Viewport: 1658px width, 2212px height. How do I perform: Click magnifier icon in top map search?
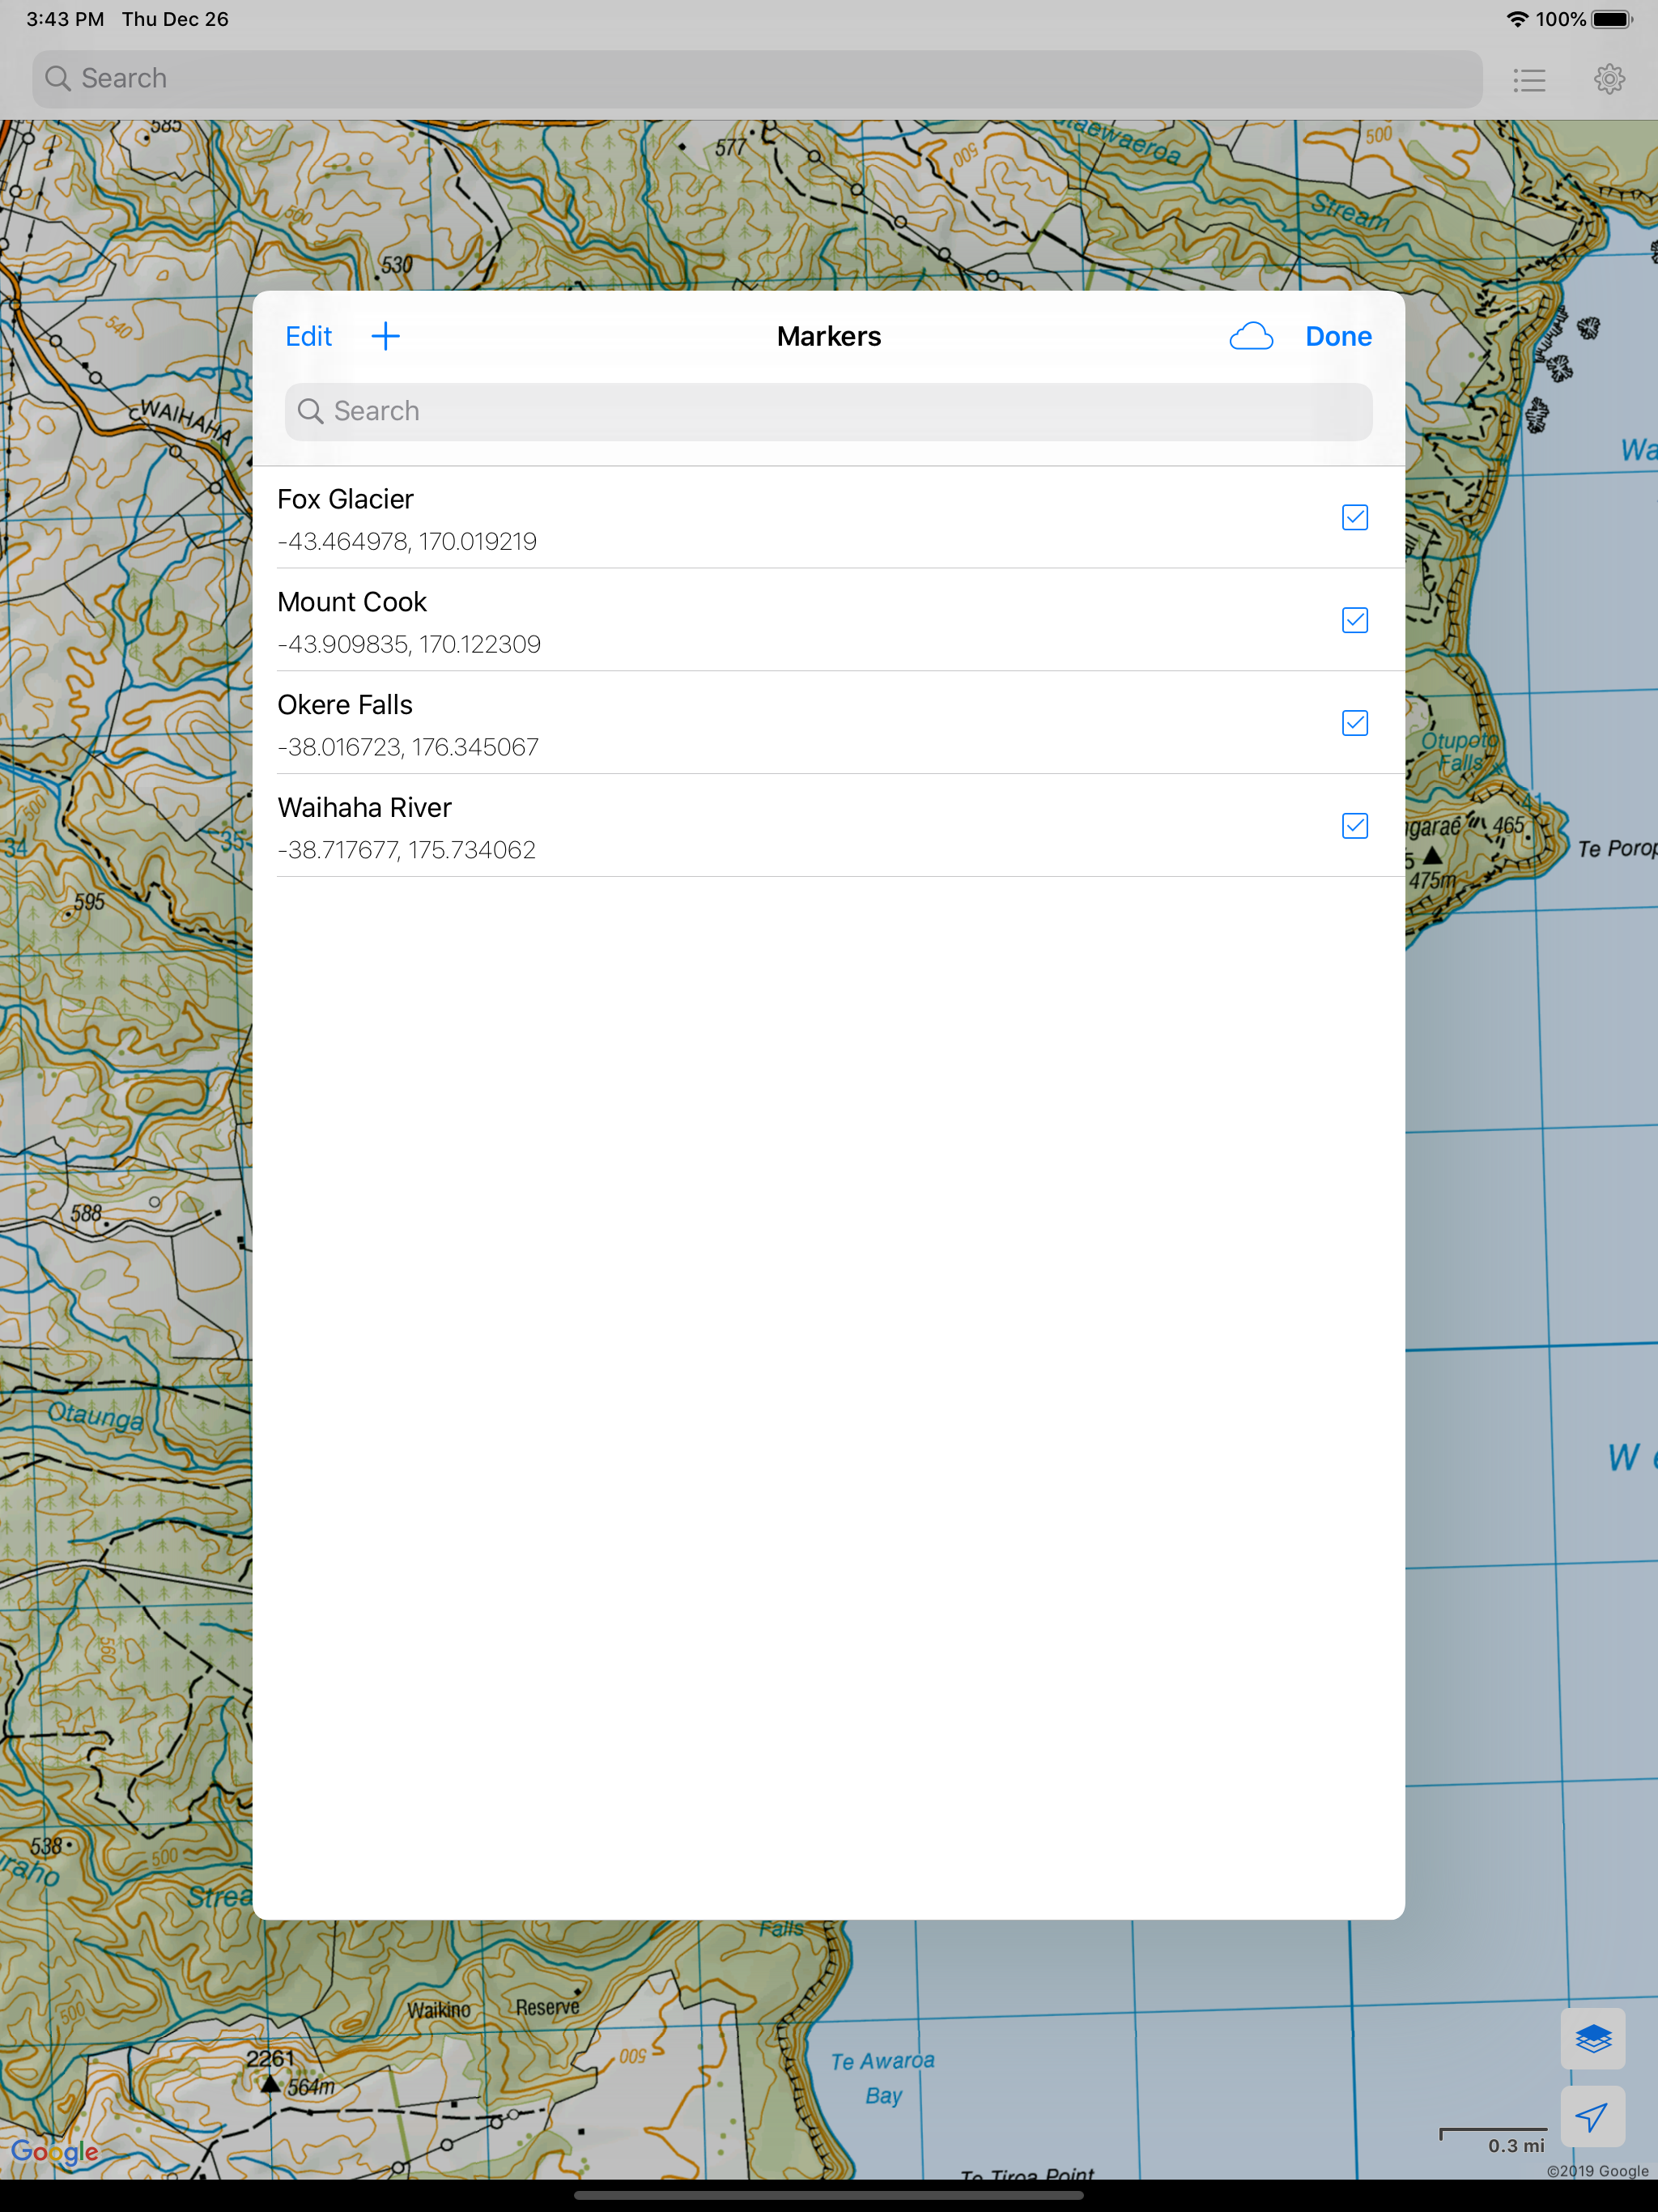[58, 78]
